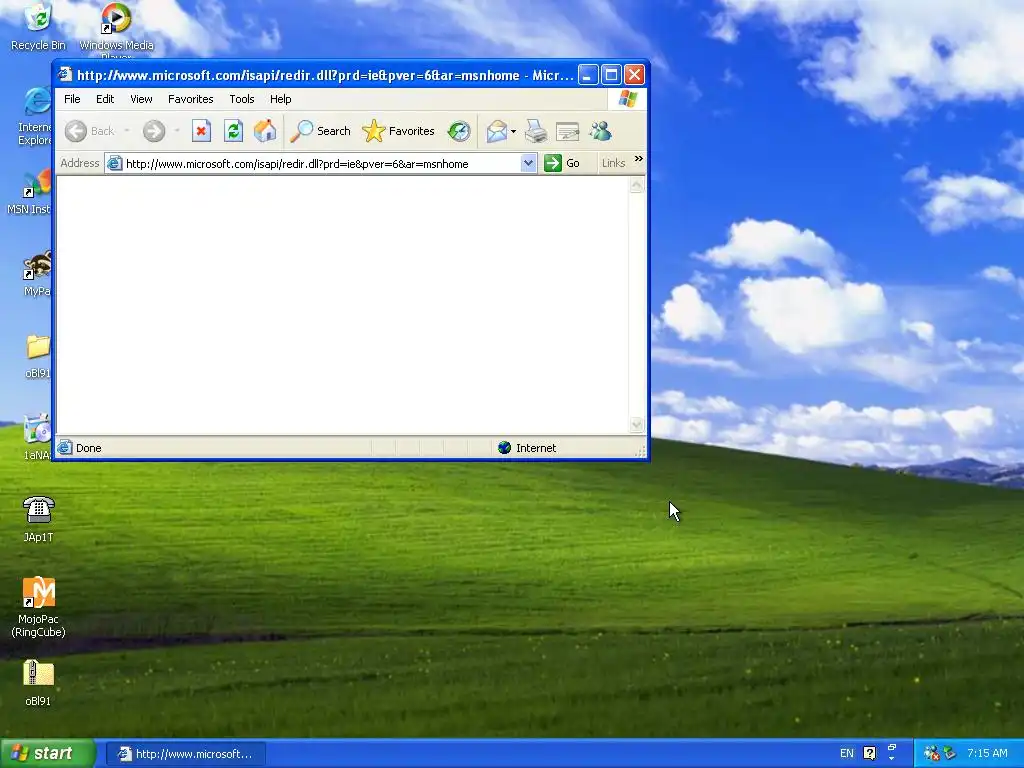Open the Edit menu
Image resolution: width=1024 pixels, height=768 pixels.
click(105, 99)
